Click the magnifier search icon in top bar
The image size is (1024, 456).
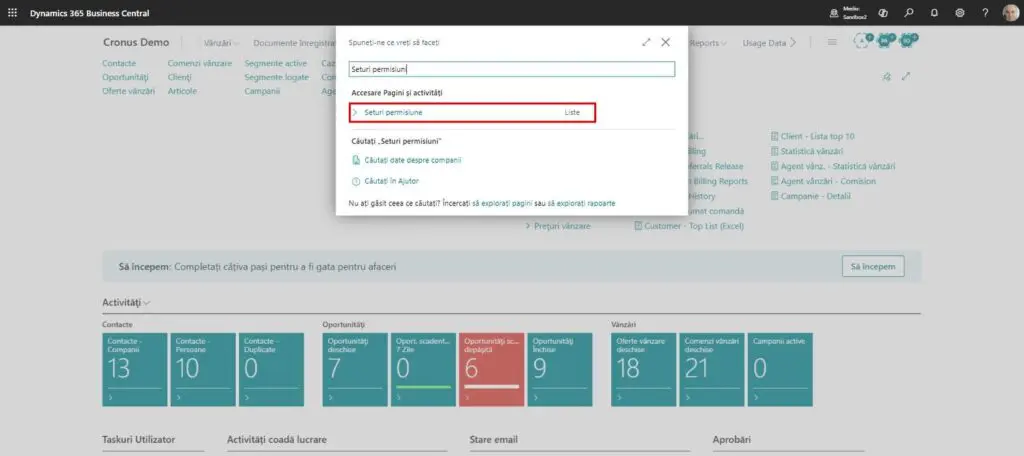(908, 13)
